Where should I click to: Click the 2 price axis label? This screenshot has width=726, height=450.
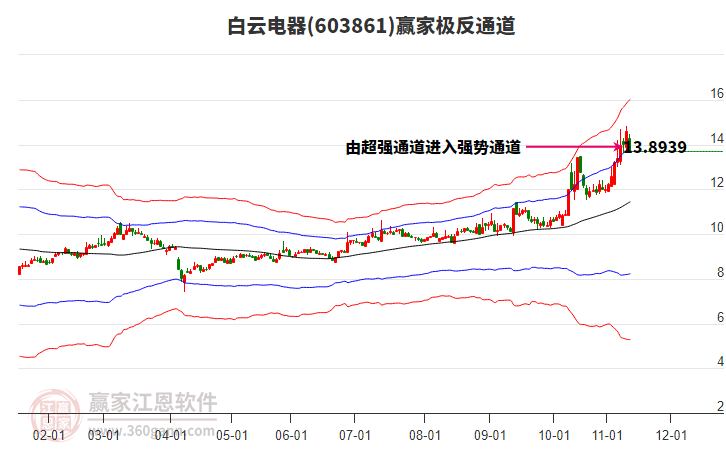click(720, 406)
